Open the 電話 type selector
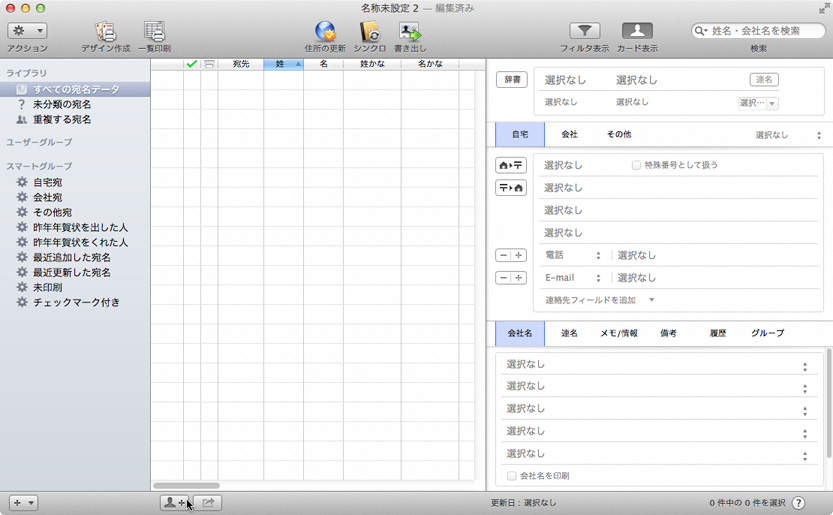The height and width of the screenshot is (515, 833). point(573,255)
